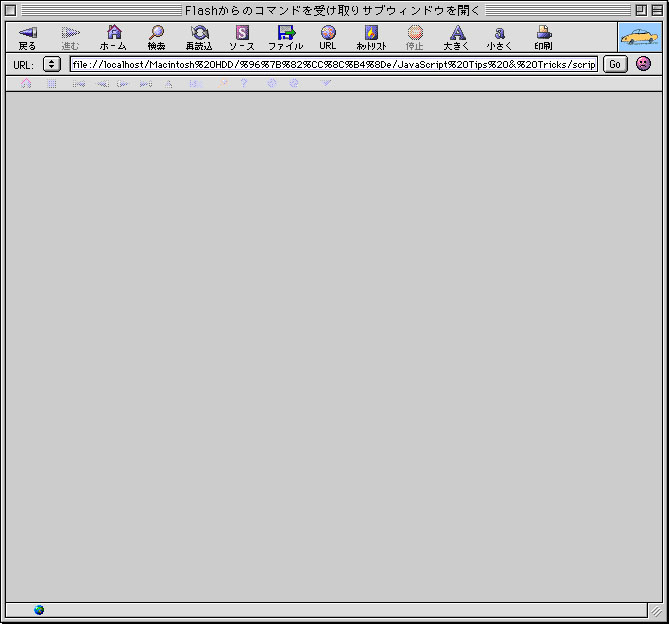Image resolution: width=669 pixels, height=624 pixels.
Task: Click the checkmark bookmark icon in link toolbar
Action: pyautogui.click(x=326, y=83)
